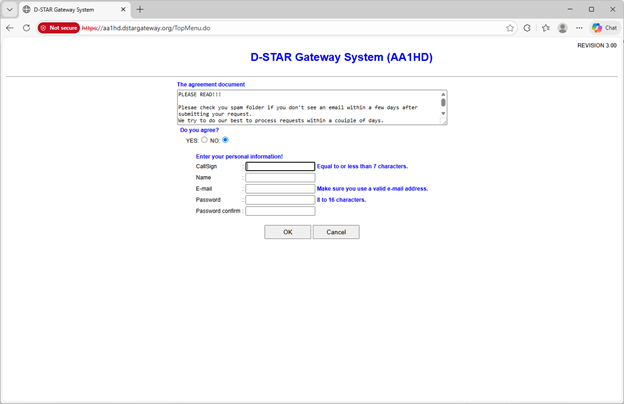
Task: Open browser Settings and more menu
Action: tap(580, 28)
